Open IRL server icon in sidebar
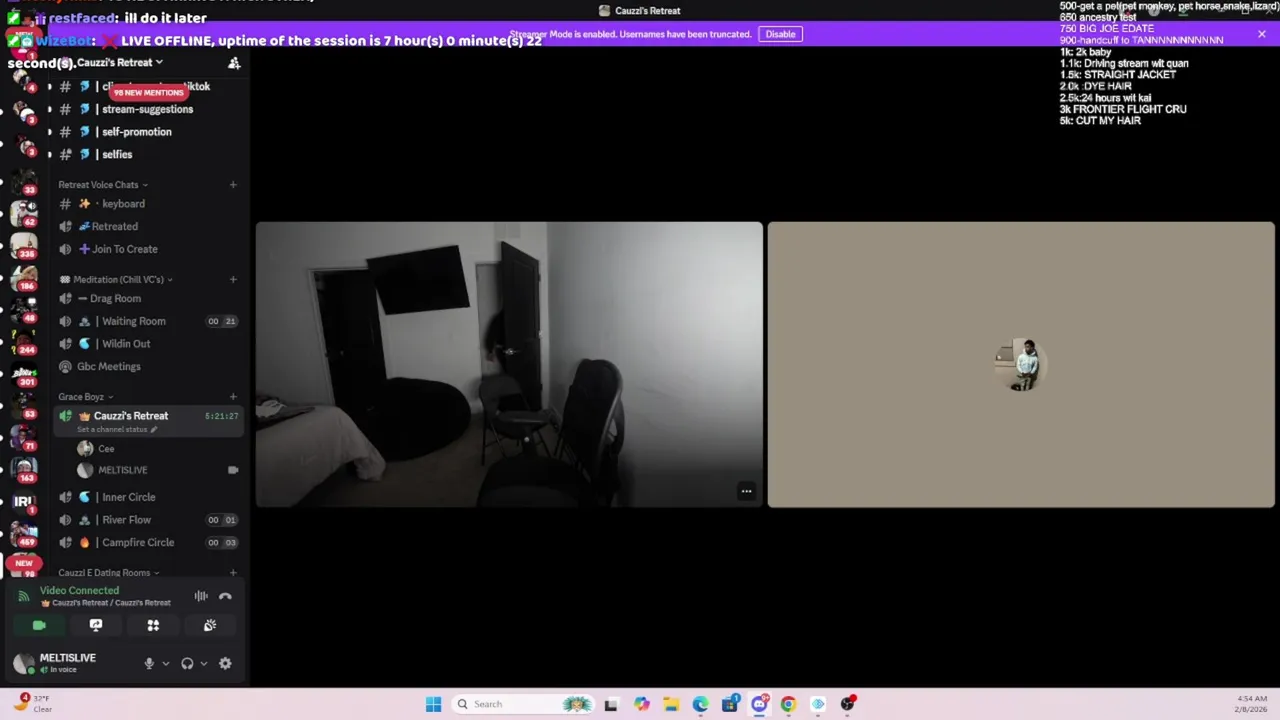Image resolution: width=1280 pixels, height=720 pixels. tap(24, 501)
